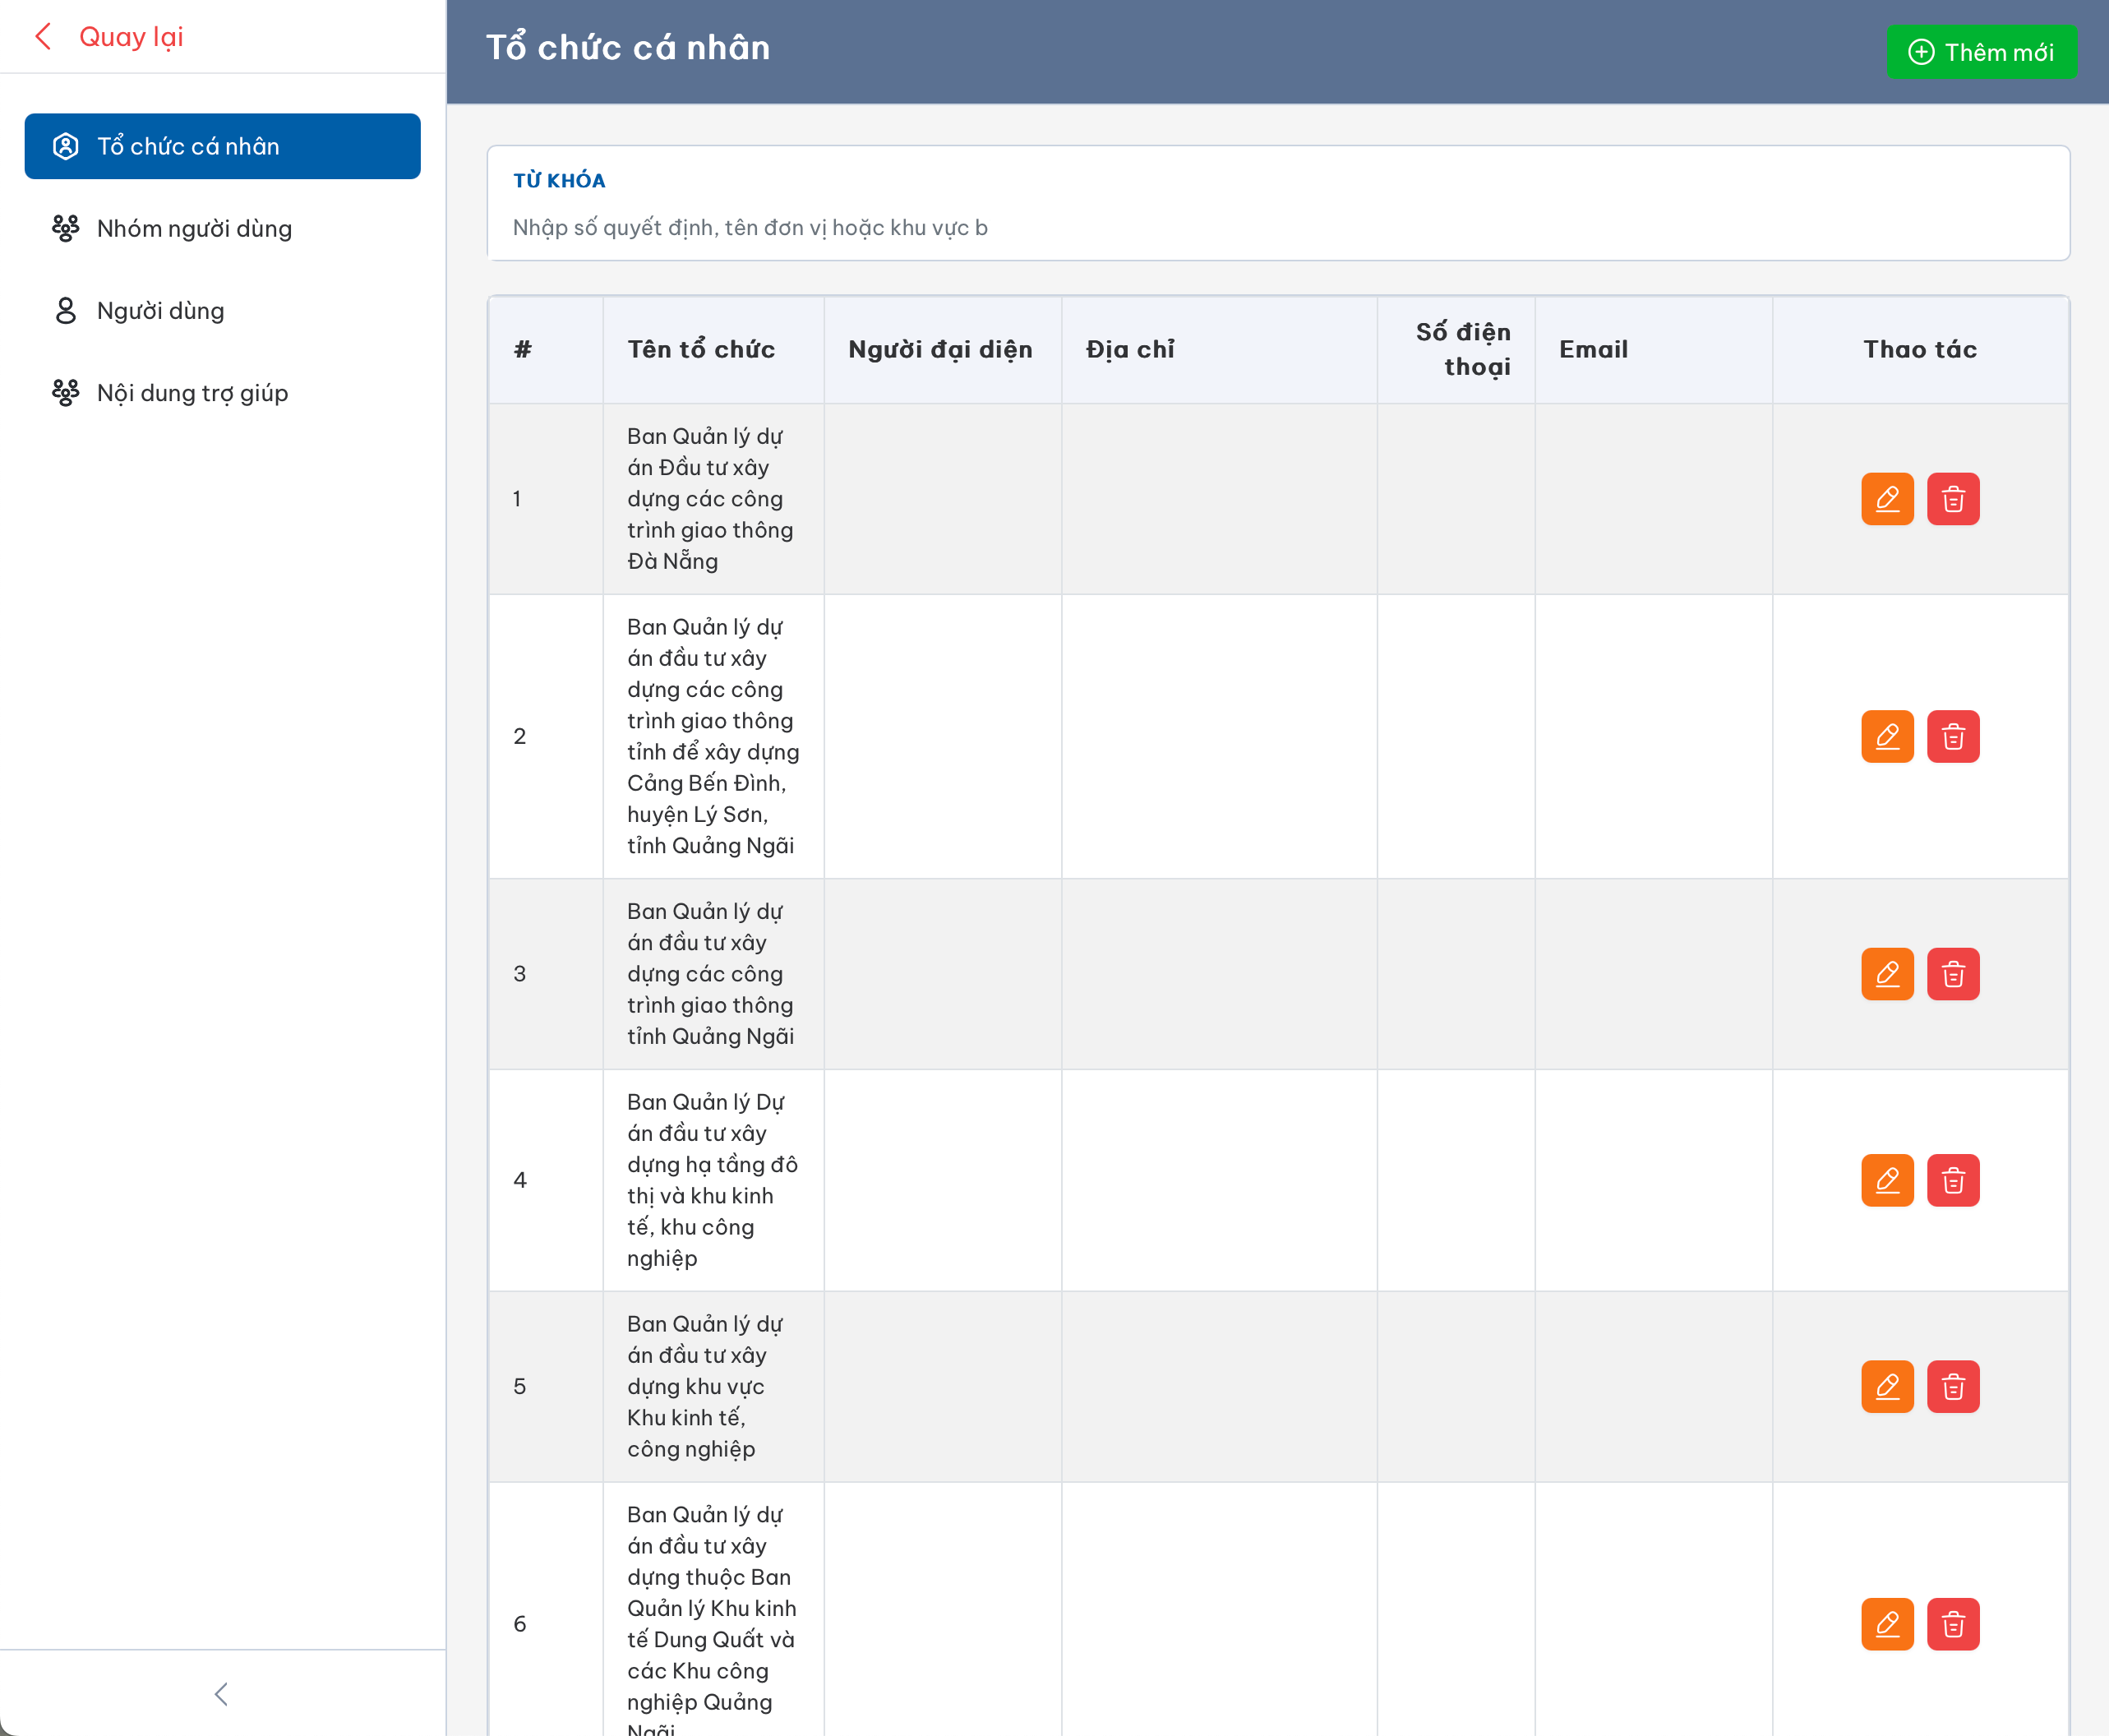
Task: Open the Nhóm người dùng menu item
Action: pyautogui.click(x=194, y=228)
